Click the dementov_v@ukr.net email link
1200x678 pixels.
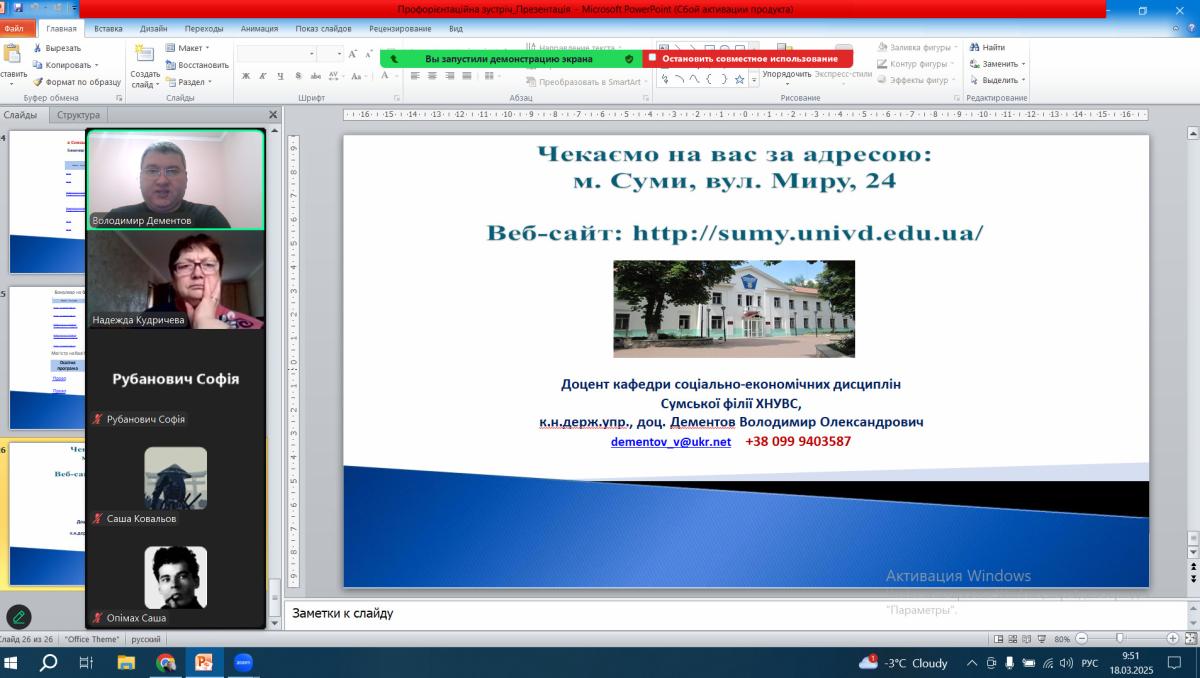671,441
